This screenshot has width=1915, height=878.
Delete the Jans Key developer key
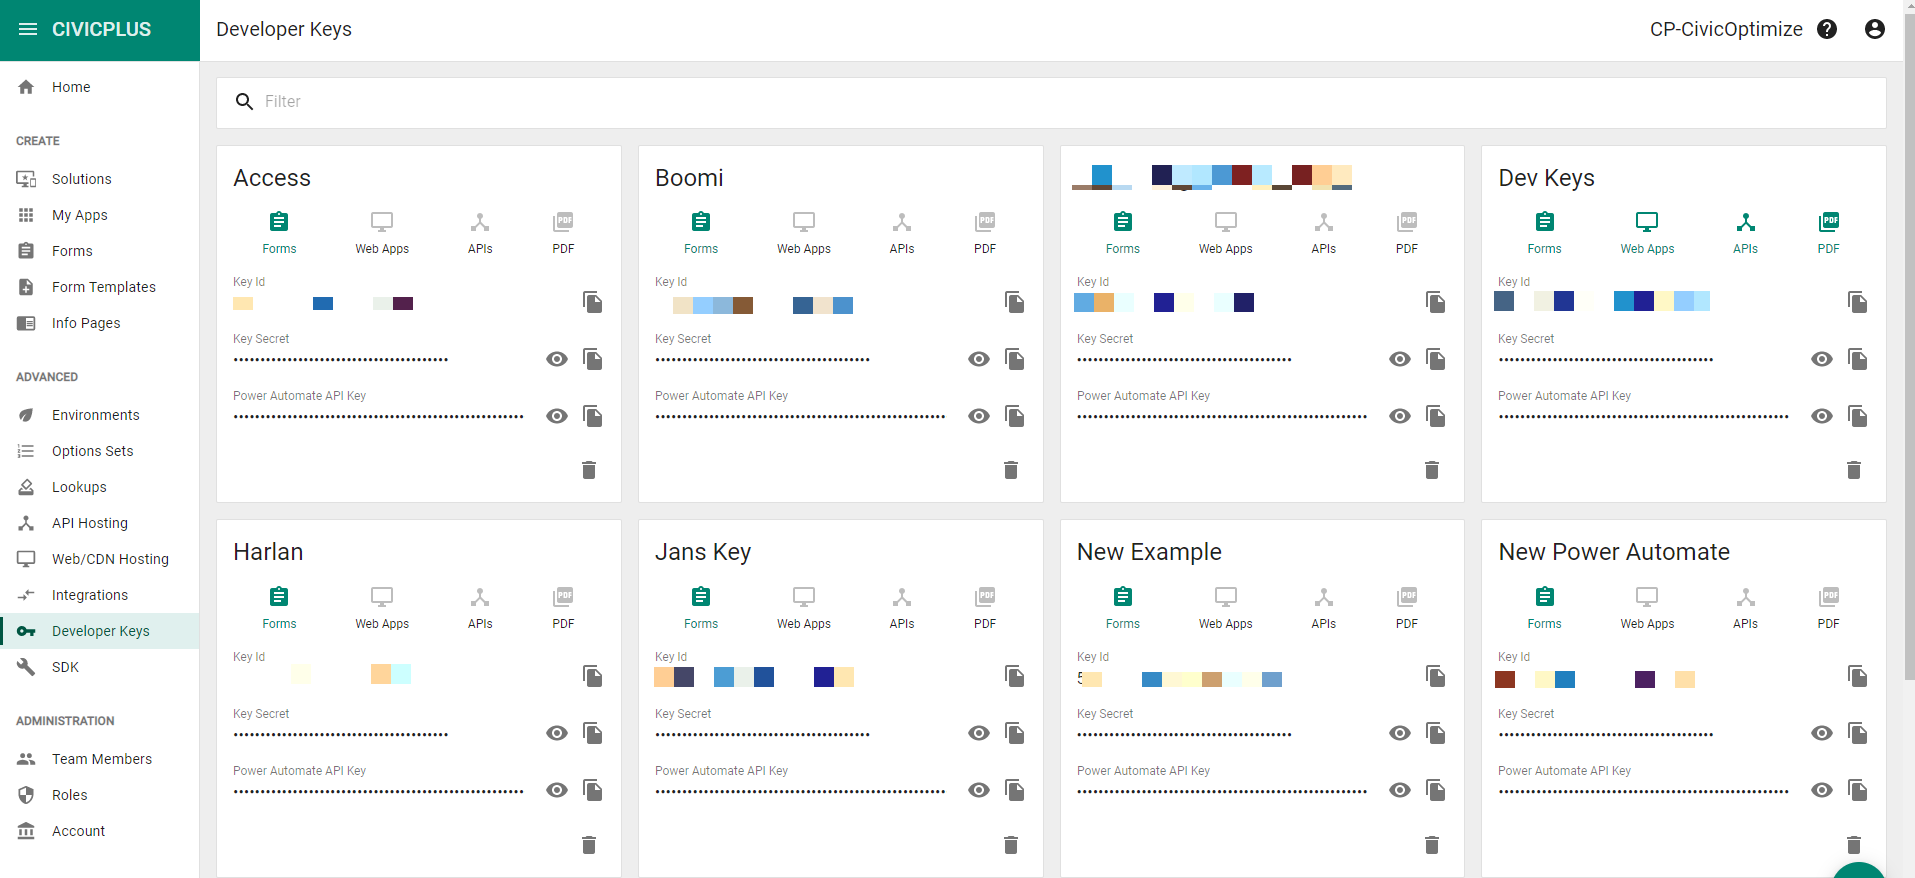(1011, 845)
